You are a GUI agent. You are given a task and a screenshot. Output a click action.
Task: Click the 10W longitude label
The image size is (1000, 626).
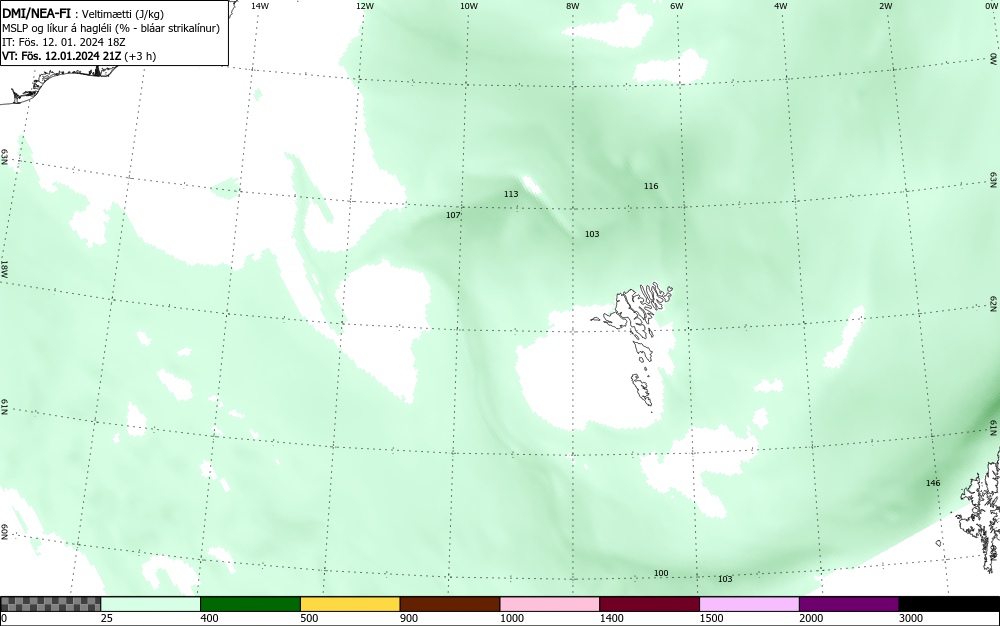[x=469, y=6]
